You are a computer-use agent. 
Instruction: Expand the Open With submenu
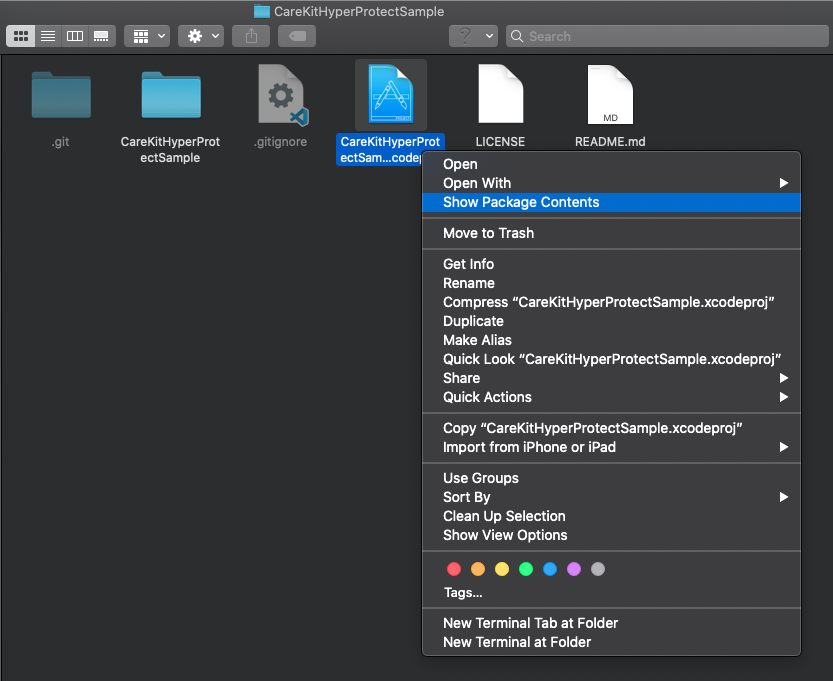[611, 183]
